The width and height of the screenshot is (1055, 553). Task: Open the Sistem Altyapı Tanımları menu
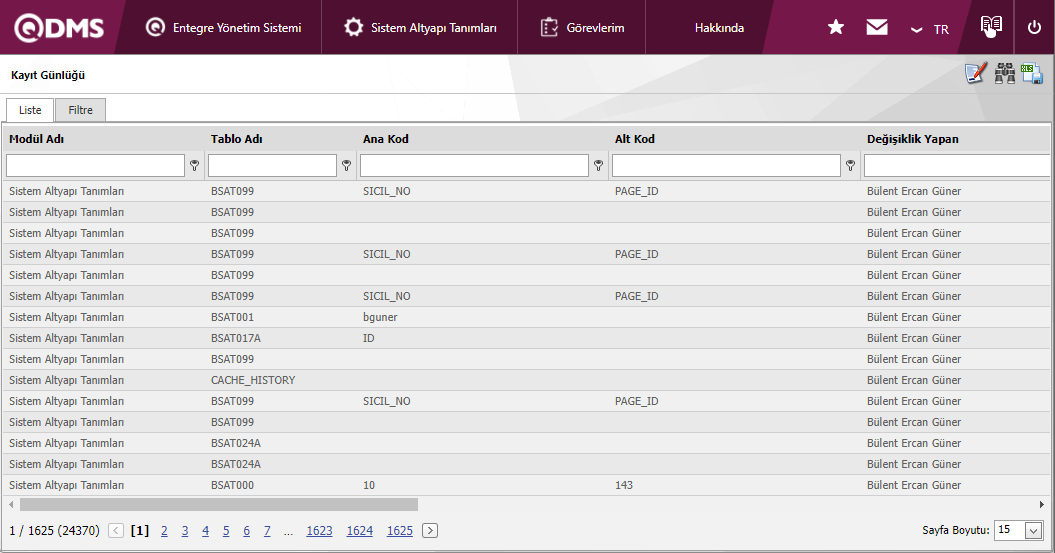[420, 28]
